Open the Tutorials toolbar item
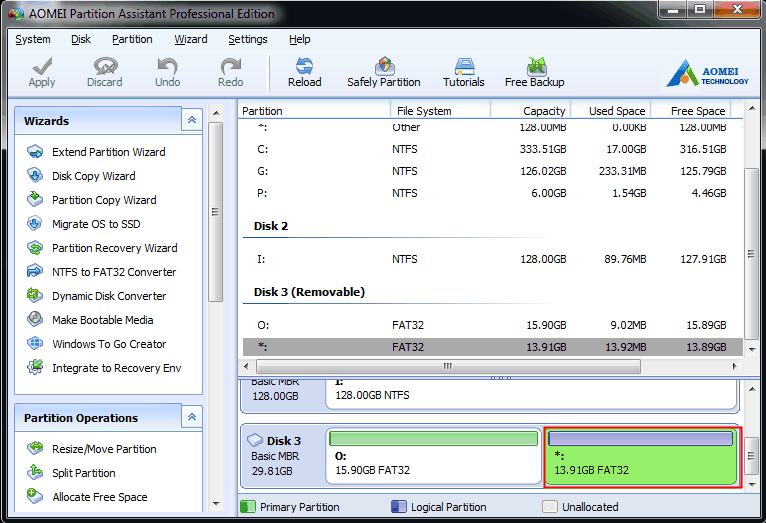 tap(464, 72)
